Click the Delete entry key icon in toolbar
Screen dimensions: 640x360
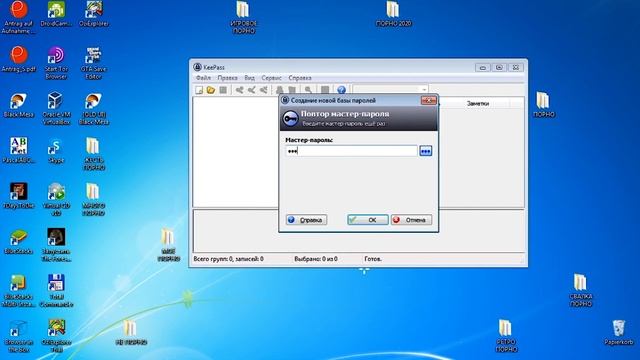(264, 90)
